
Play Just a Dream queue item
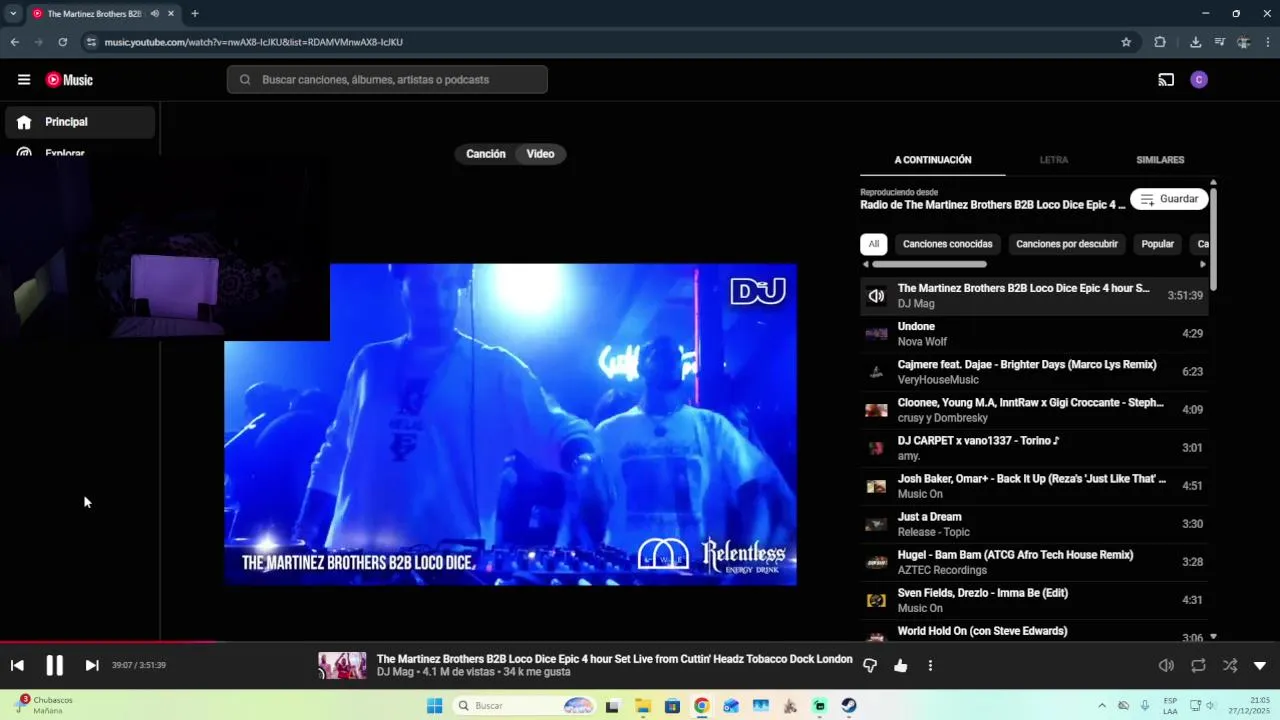pyautogui.click(x=1034, y=524)
